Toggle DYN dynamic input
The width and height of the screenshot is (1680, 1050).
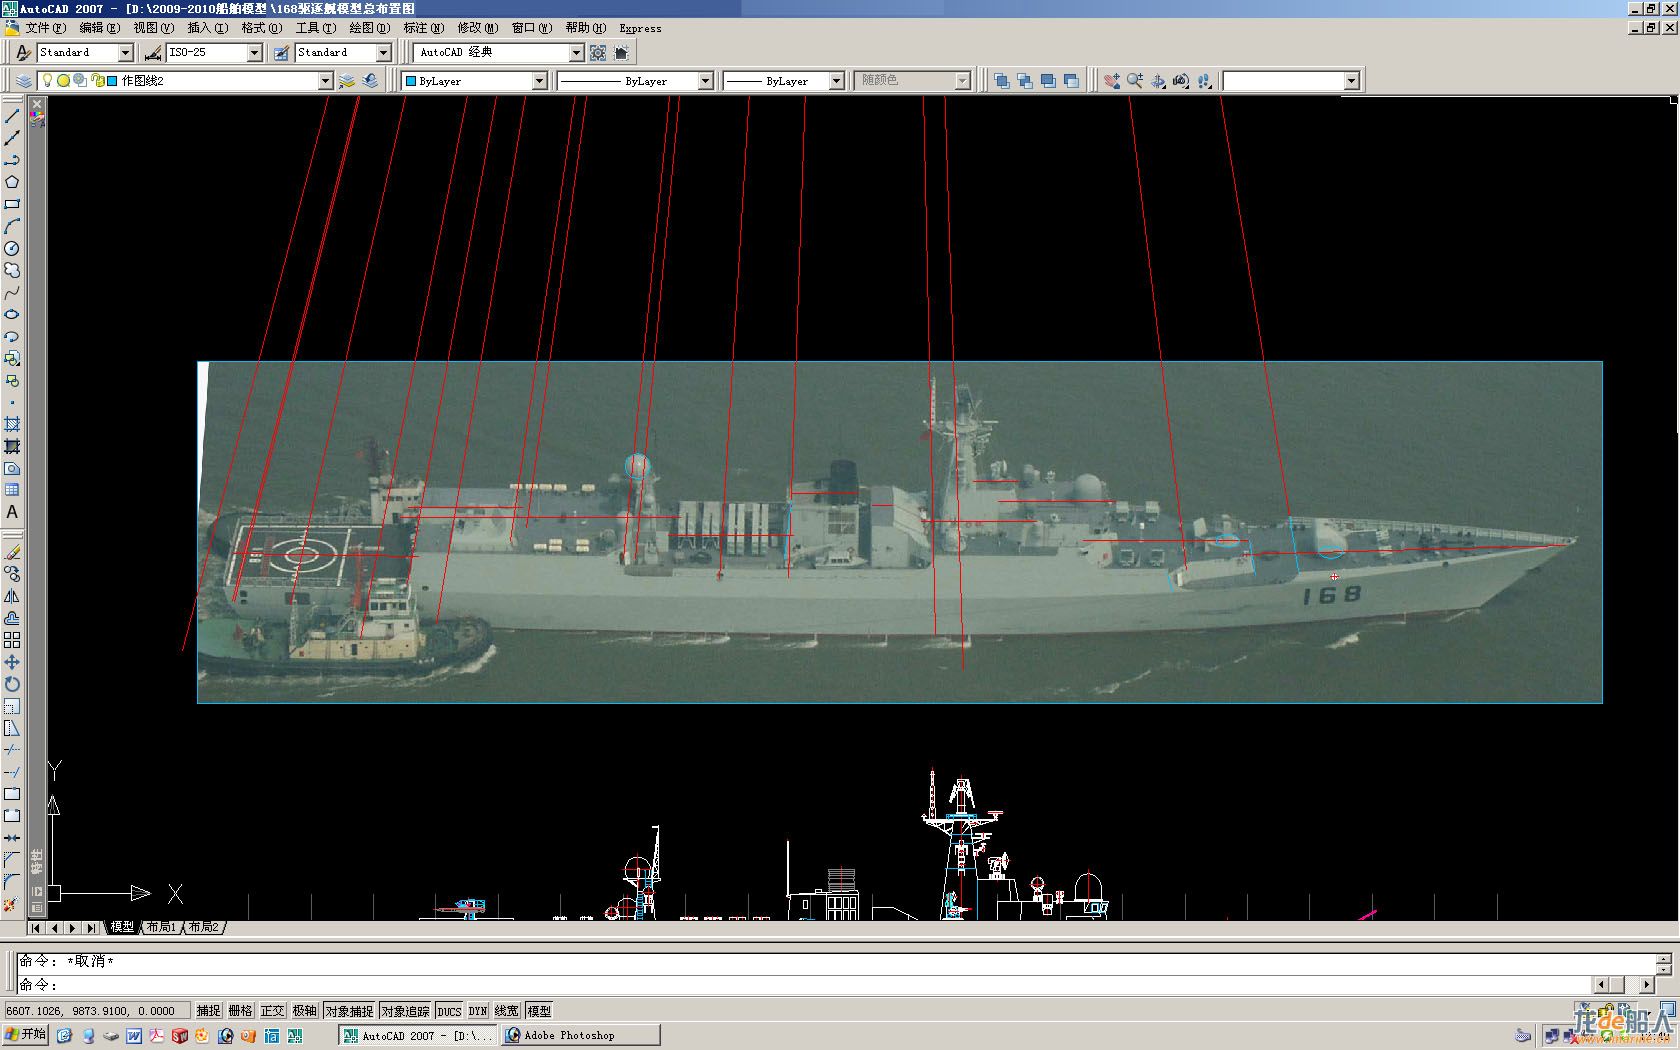click(x=478, y=1011)
